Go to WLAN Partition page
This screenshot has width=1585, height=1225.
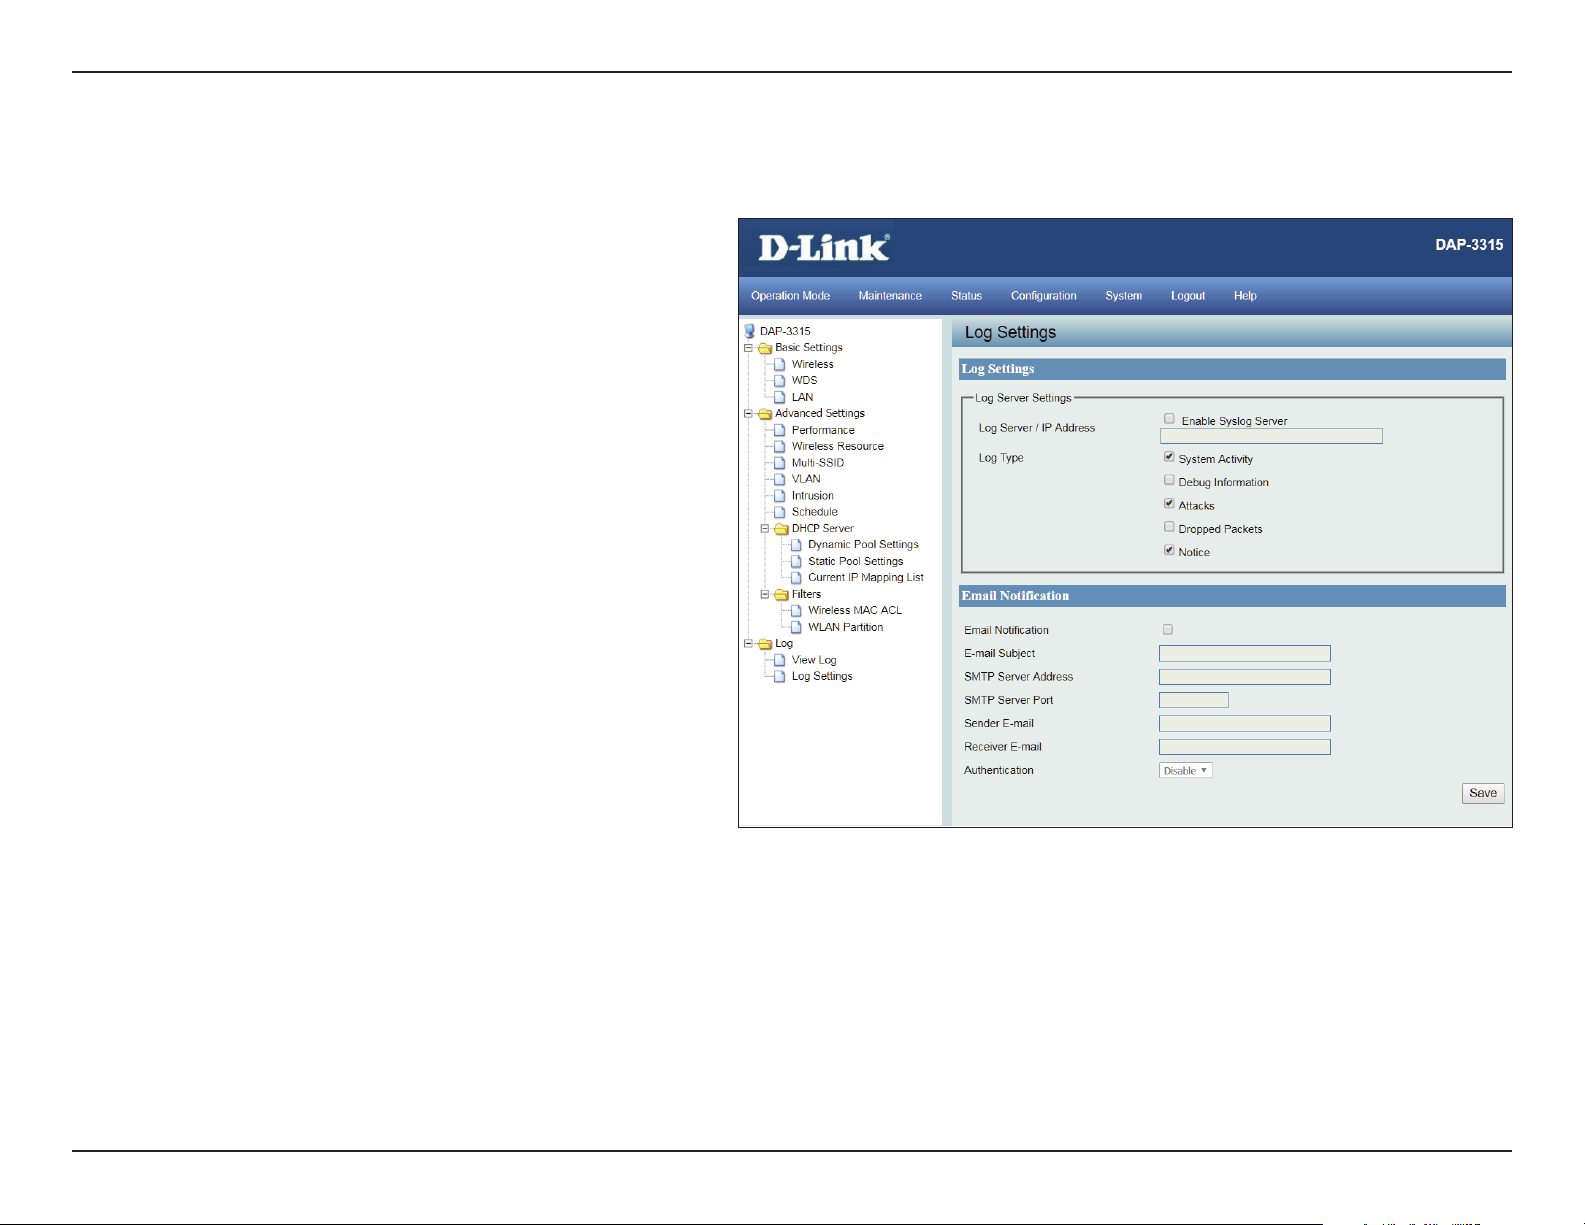coord(846,627)
